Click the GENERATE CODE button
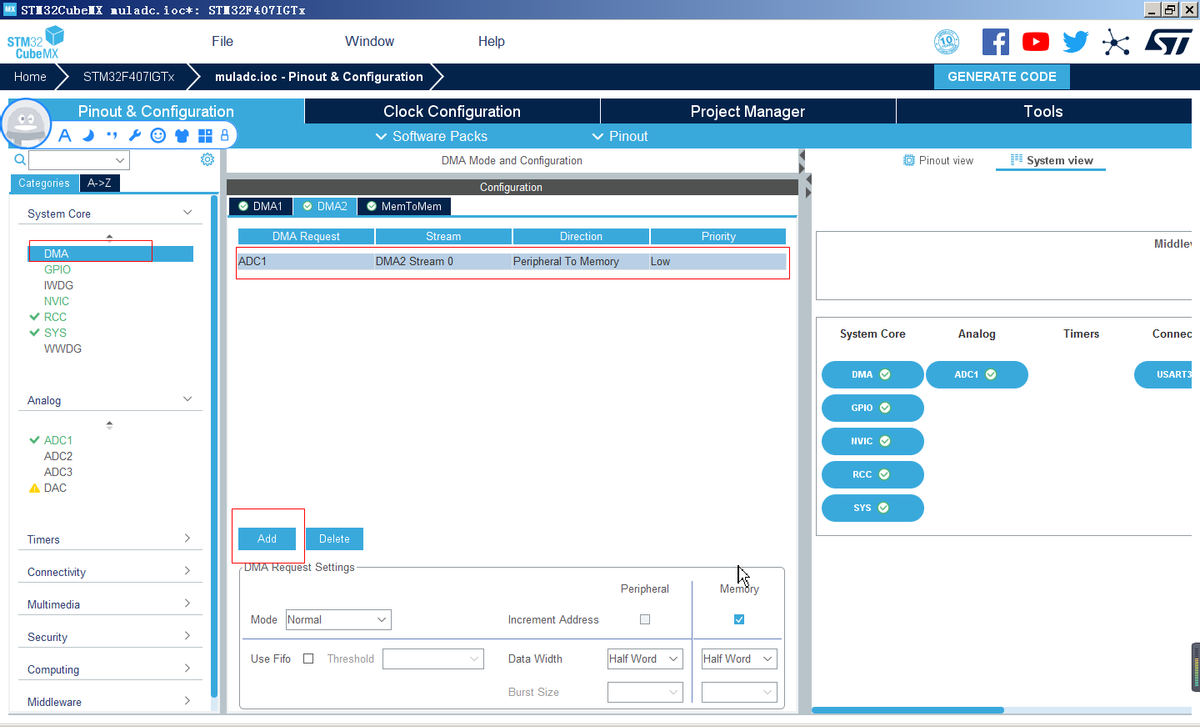The width and height of the screenshot is (1200, 727). [1002, 77]
